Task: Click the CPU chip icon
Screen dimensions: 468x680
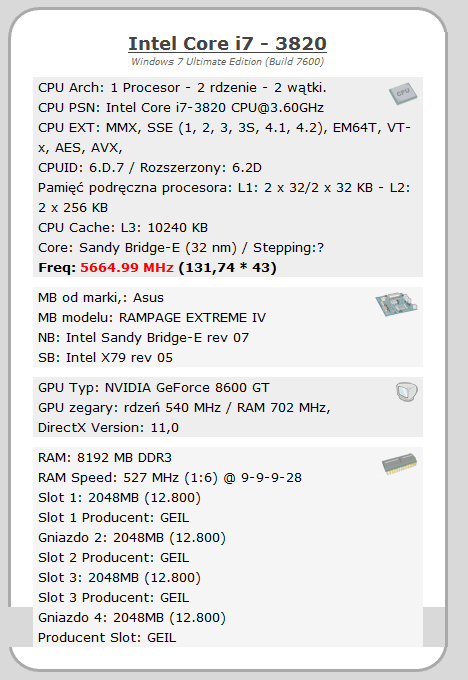Action: click(403, 93)
